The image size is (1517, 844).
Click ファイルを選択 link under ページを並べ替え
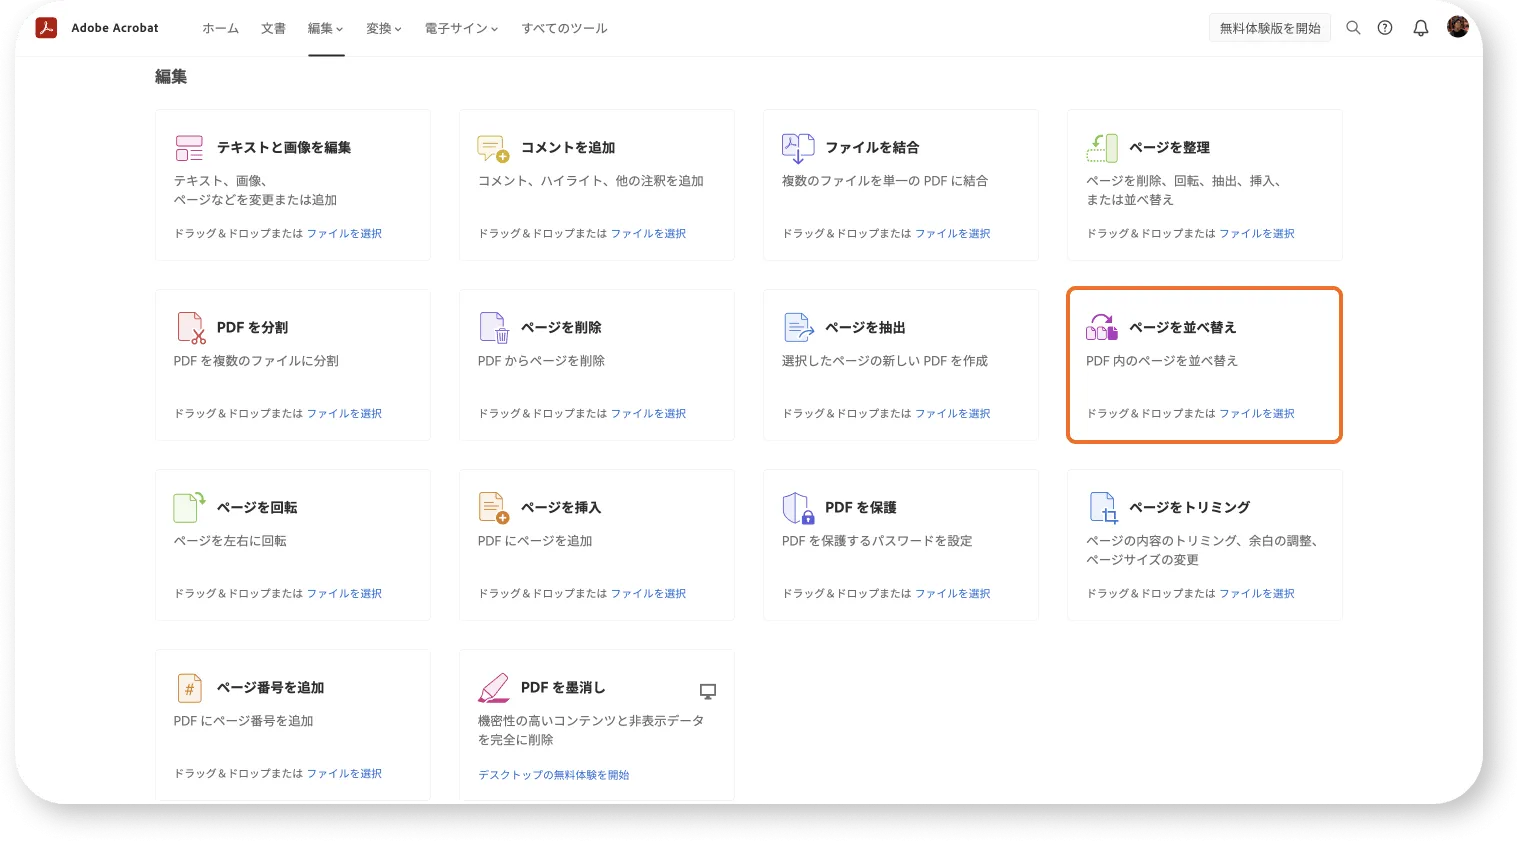point(1256,414)
